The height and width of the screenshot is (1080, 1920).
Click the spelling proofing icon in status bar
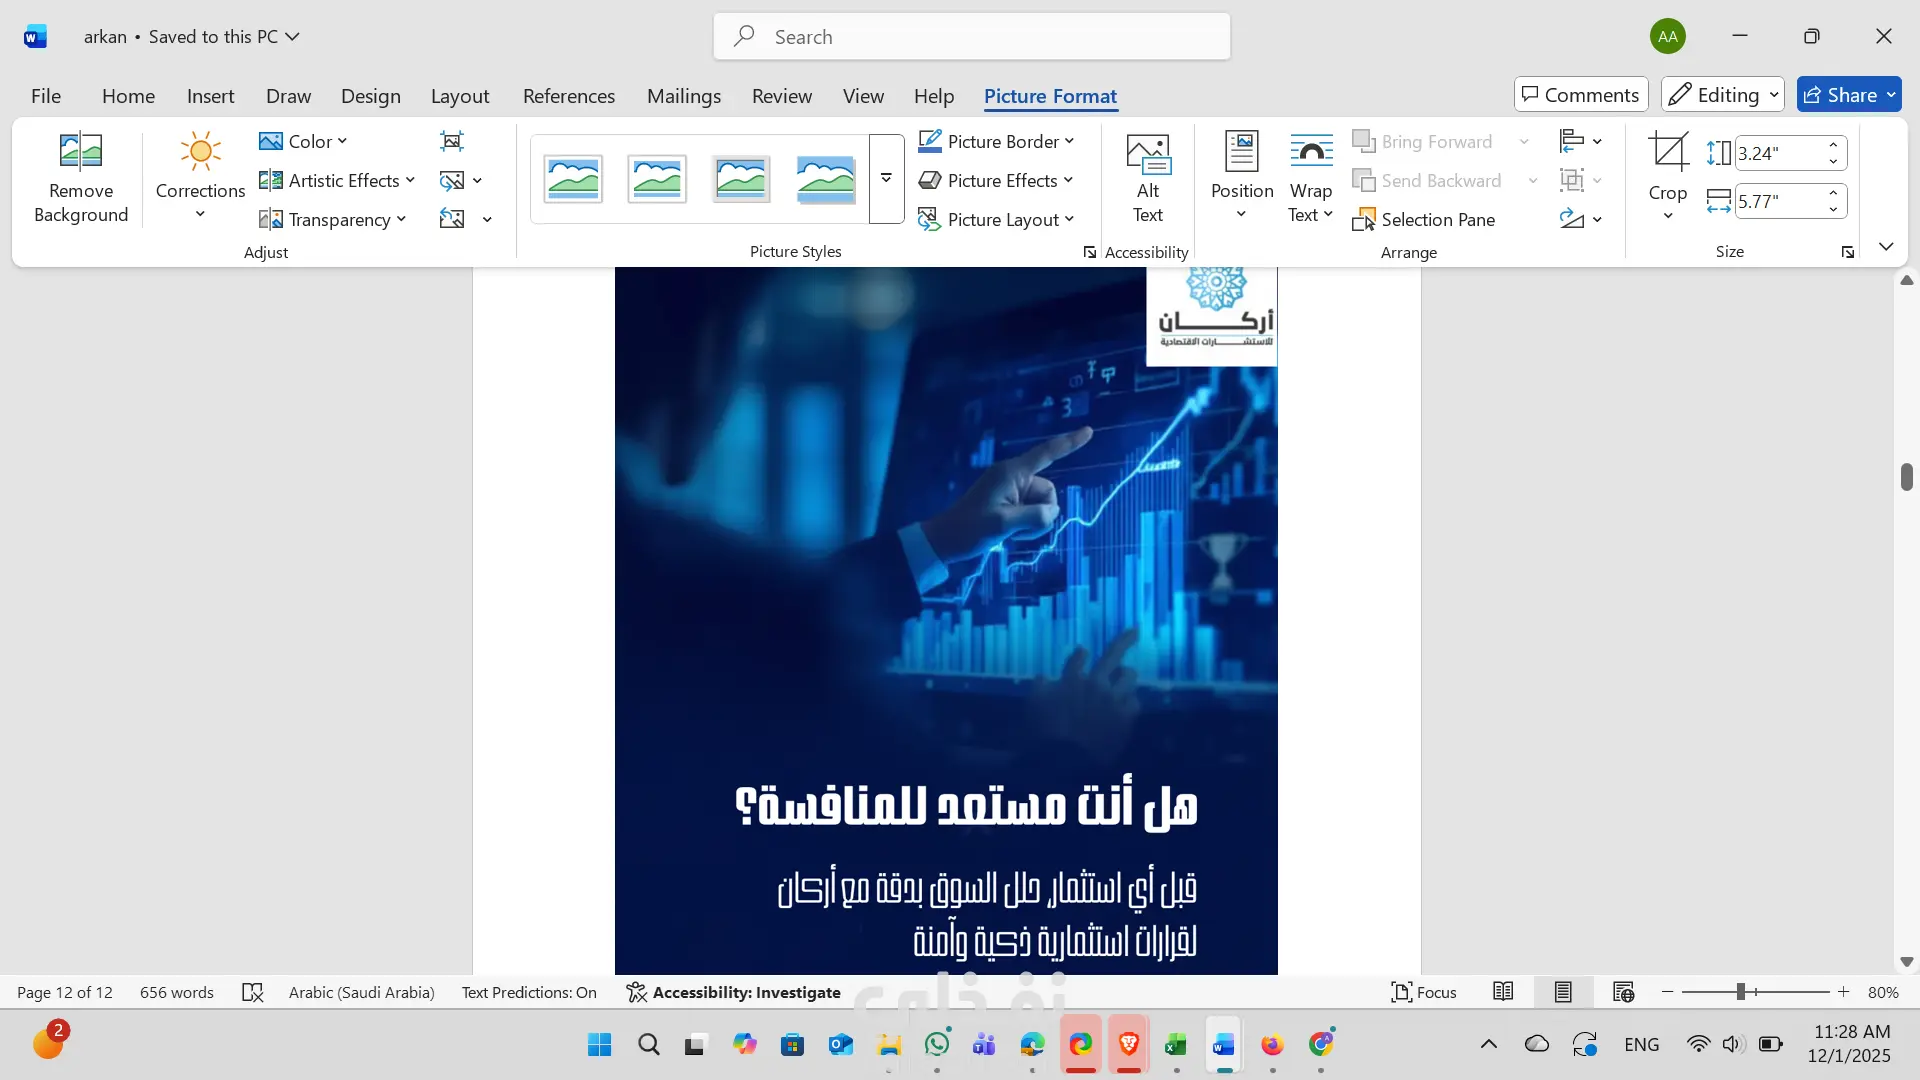pyautogui.click(x=252, y=992)
